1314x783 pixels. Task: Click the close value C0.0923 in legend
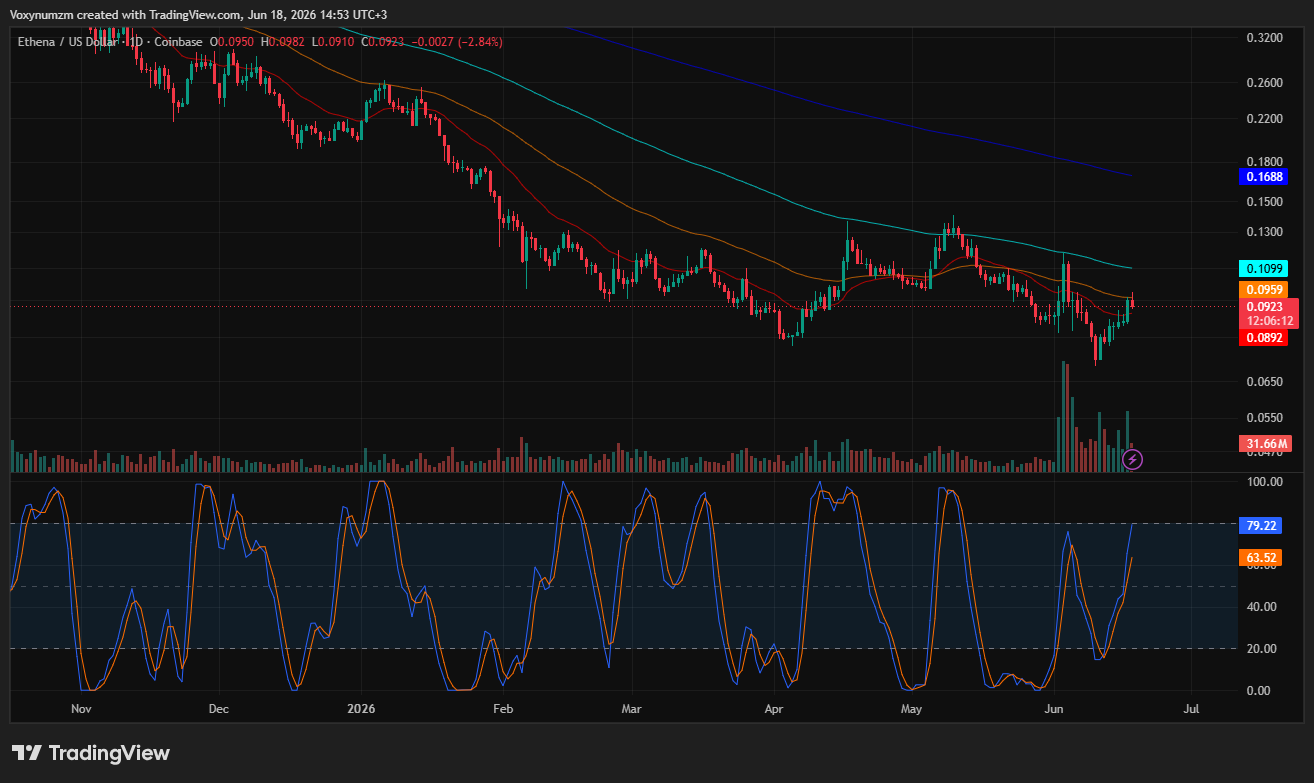click(383, 42)
